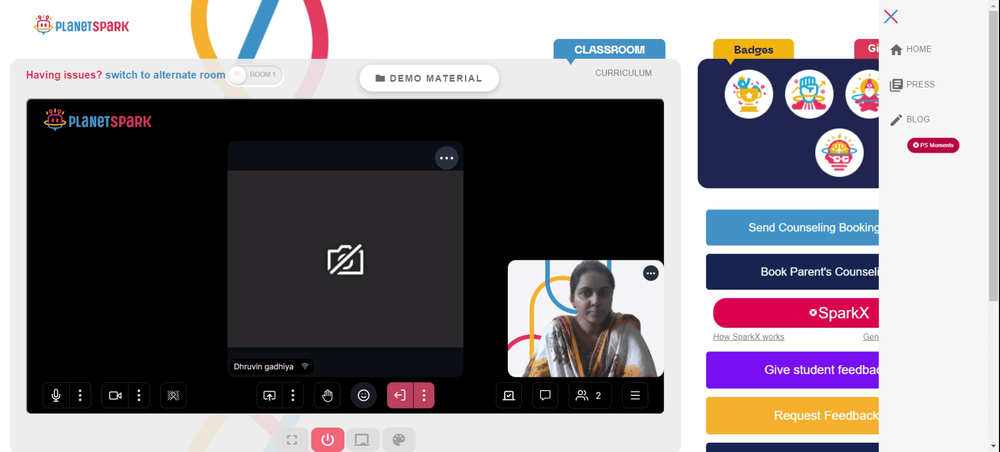The image size is (1000, 452).
Task: Click Request Feedback button
Action: pos(792,416)
